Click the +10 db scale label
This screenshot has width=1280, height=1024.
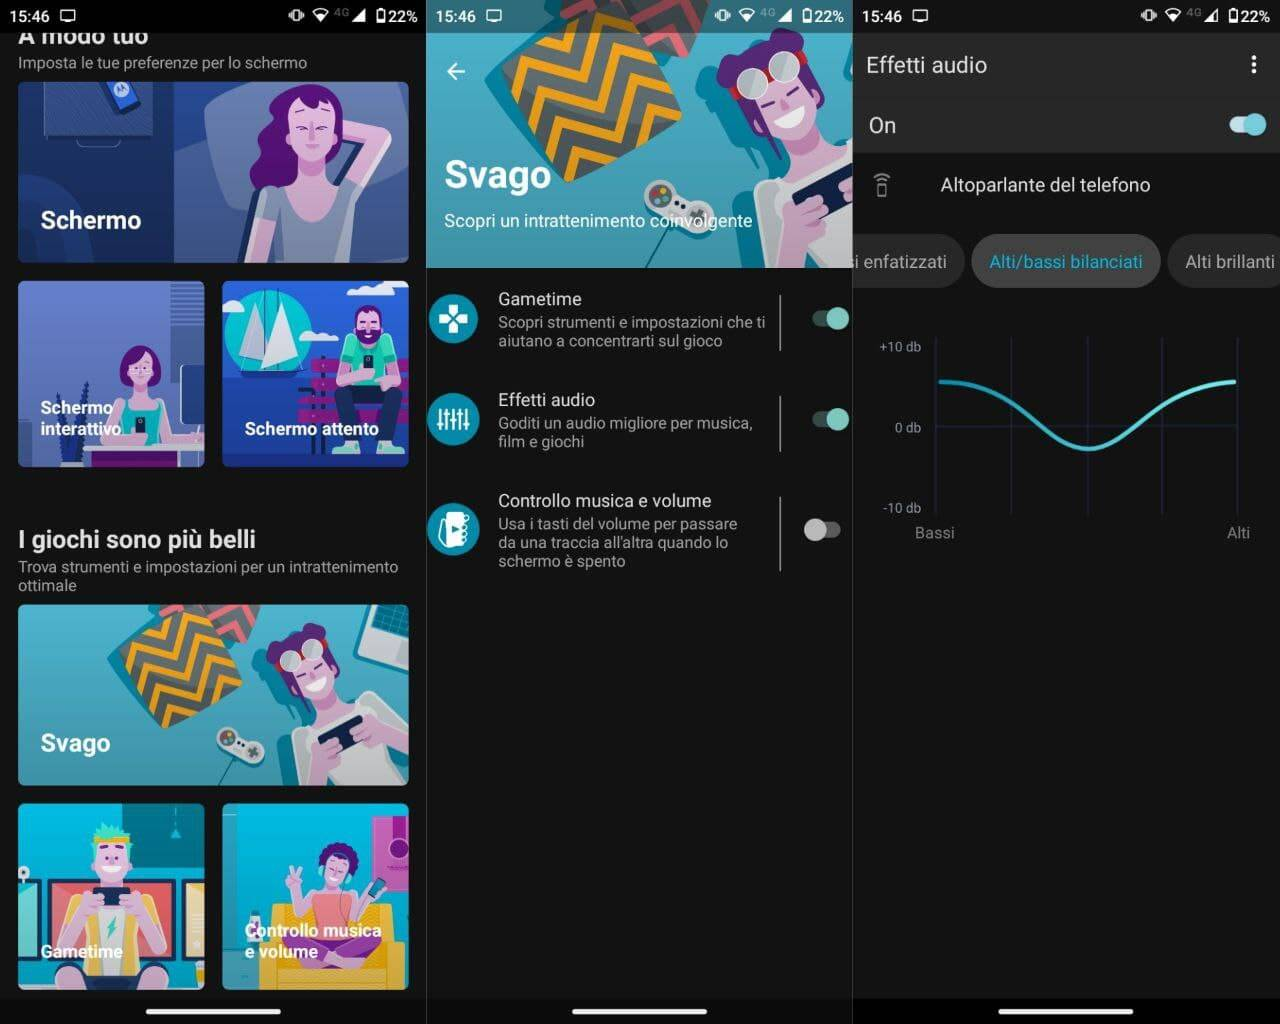tap(900, 347)
